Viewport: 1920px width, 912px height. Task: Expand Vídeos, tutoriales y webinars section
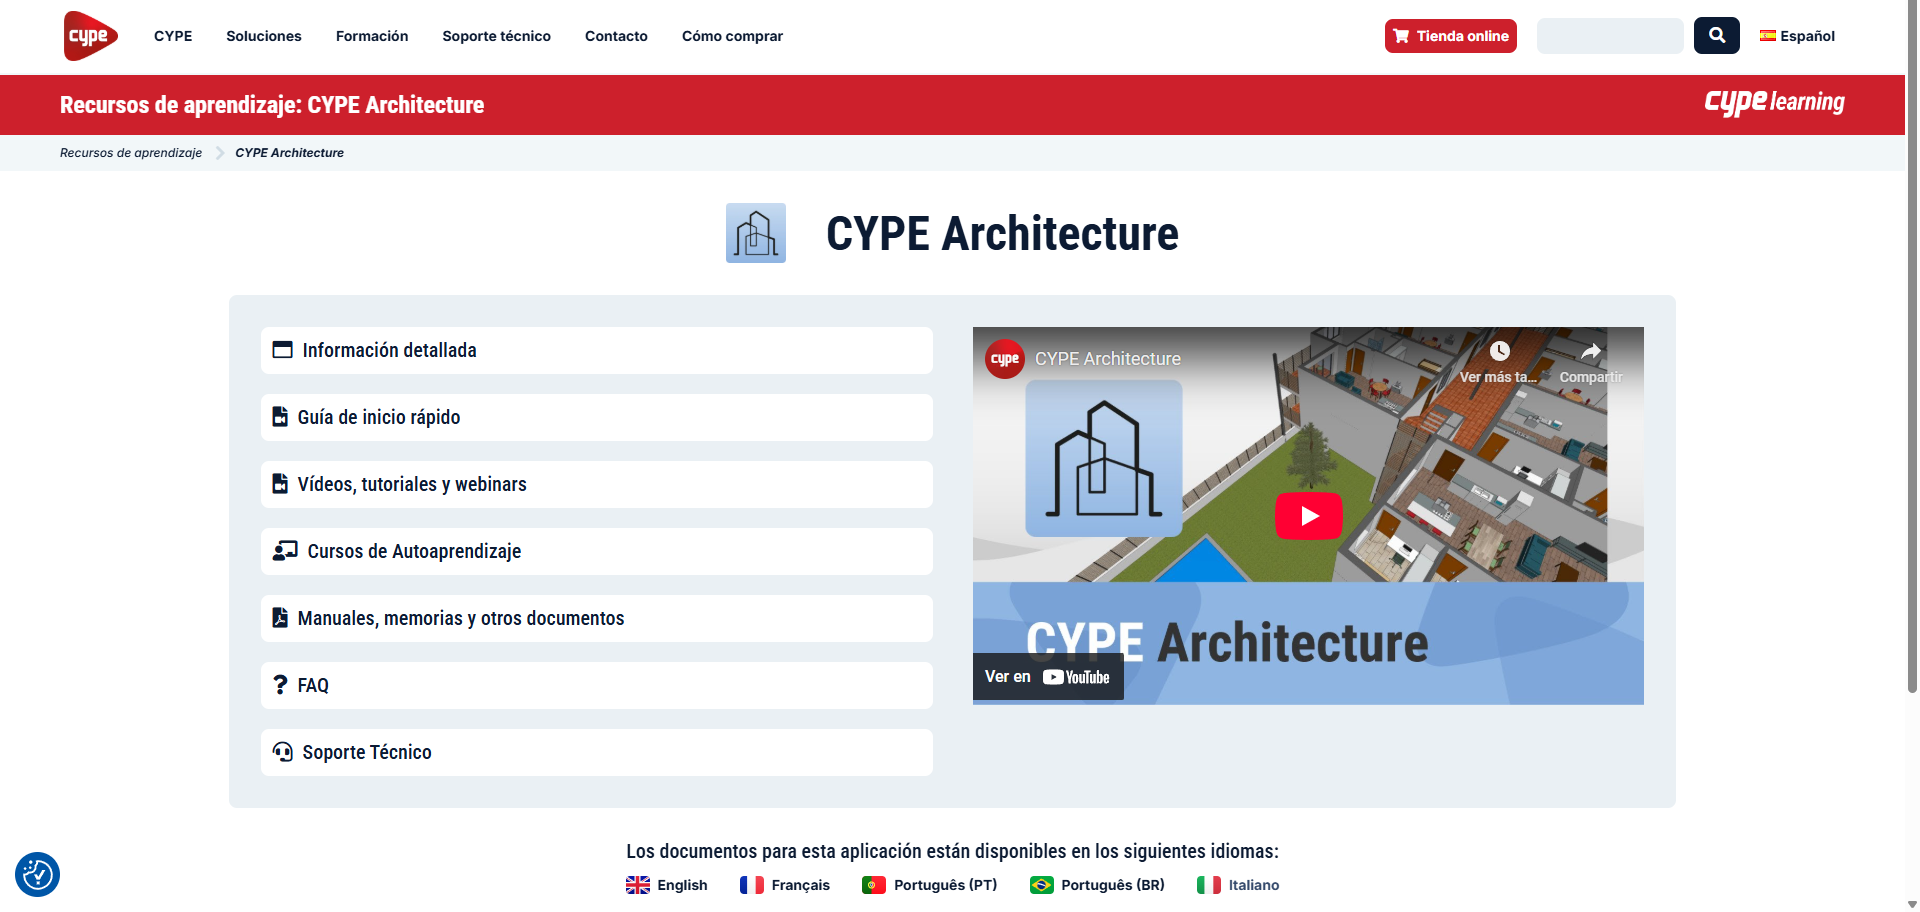[596, 484]
